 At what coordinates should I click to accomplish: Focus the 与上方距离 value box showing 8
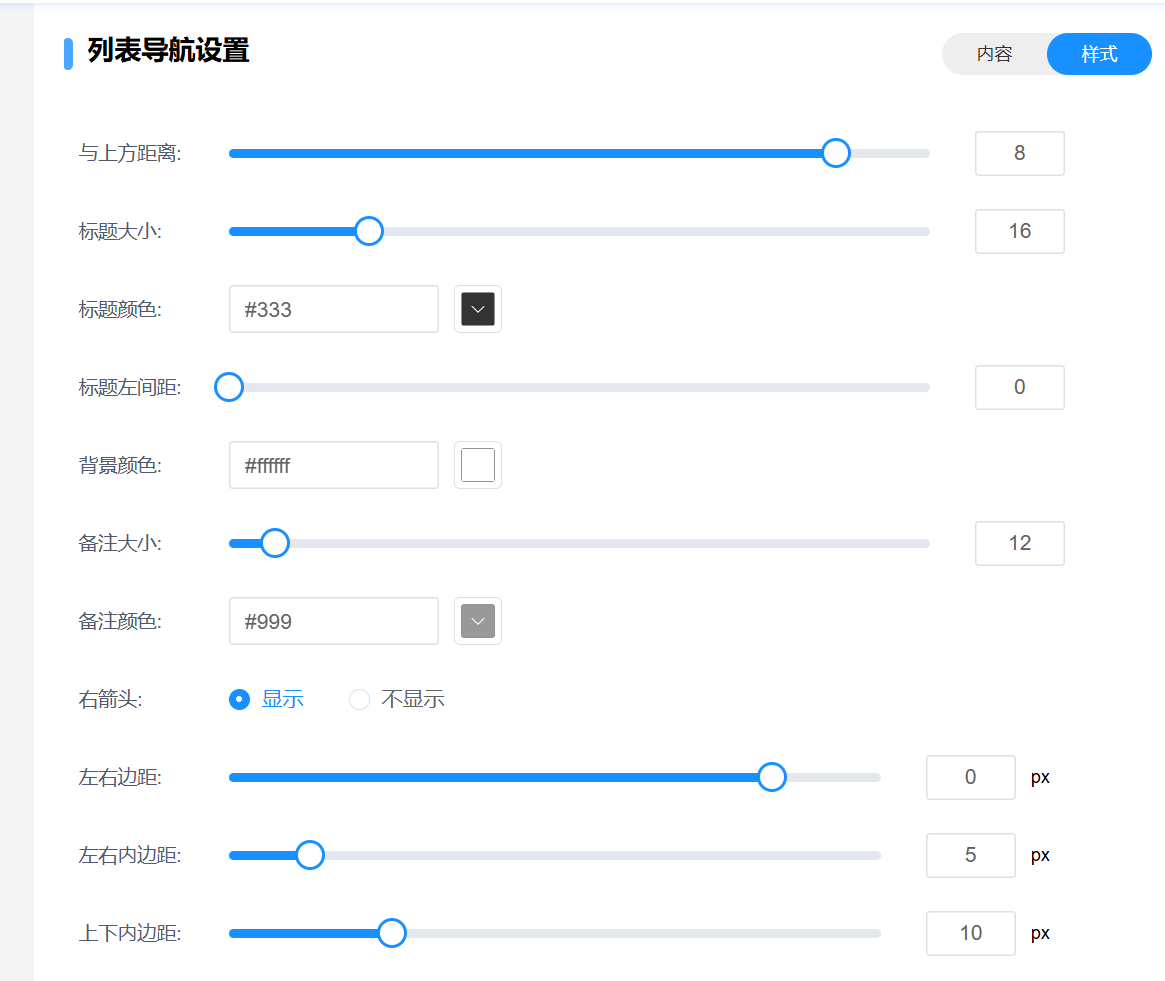pos(1019,153)
